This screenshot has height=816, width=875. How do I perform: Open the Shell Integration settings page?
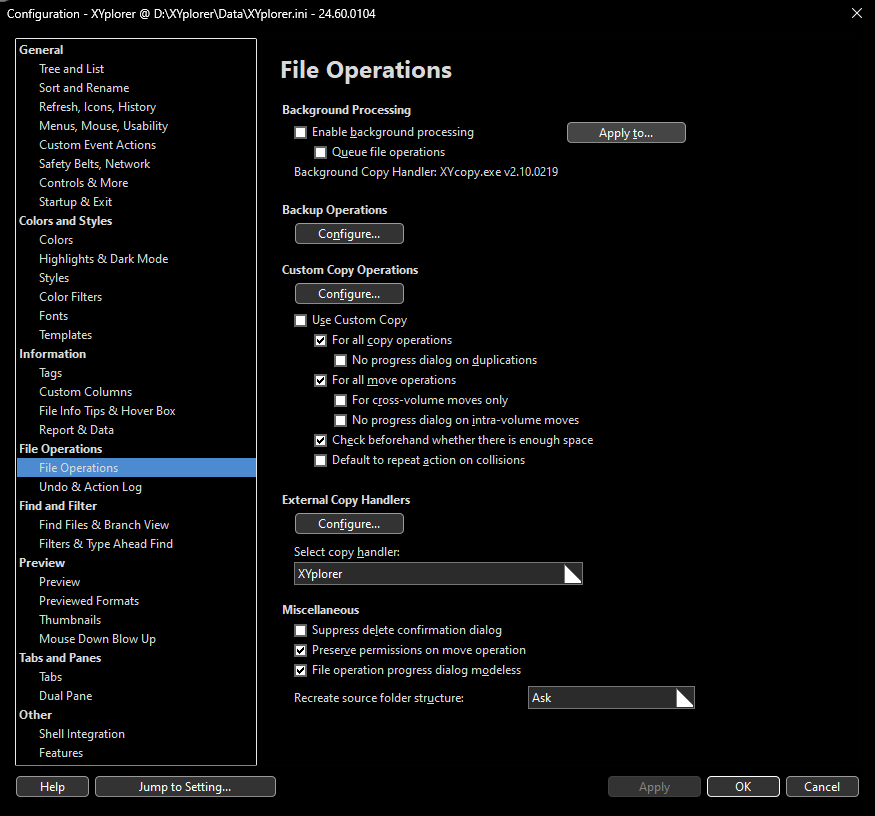81,733
